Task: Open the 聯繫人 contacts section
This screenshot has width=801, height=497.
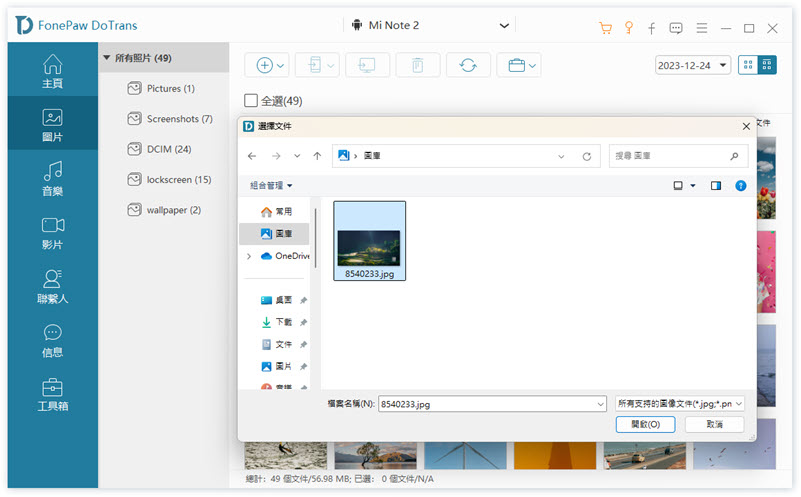Action: pyautogui.click(x=52, y=287)
